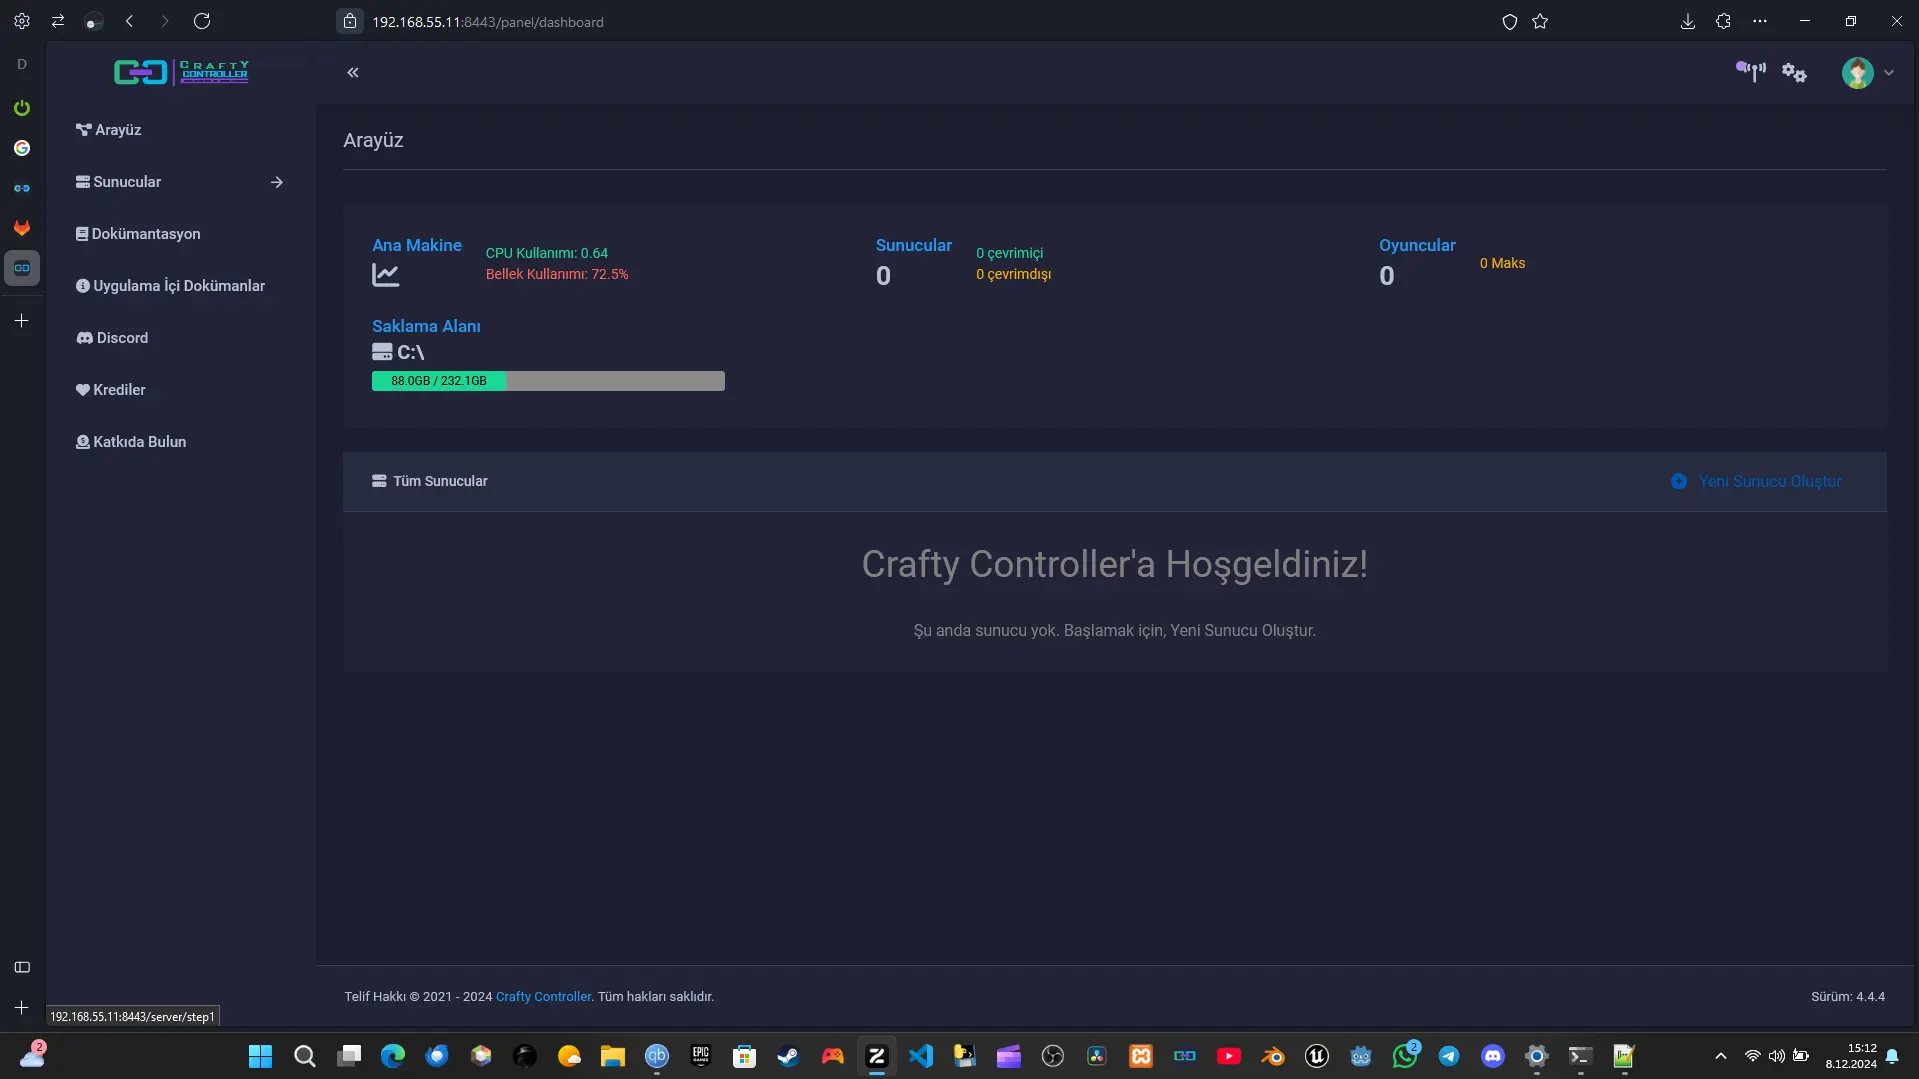This screenshot has height=1079, width=1919.
Task: Open taskbar clock and date
Action: (1851, 1056)
